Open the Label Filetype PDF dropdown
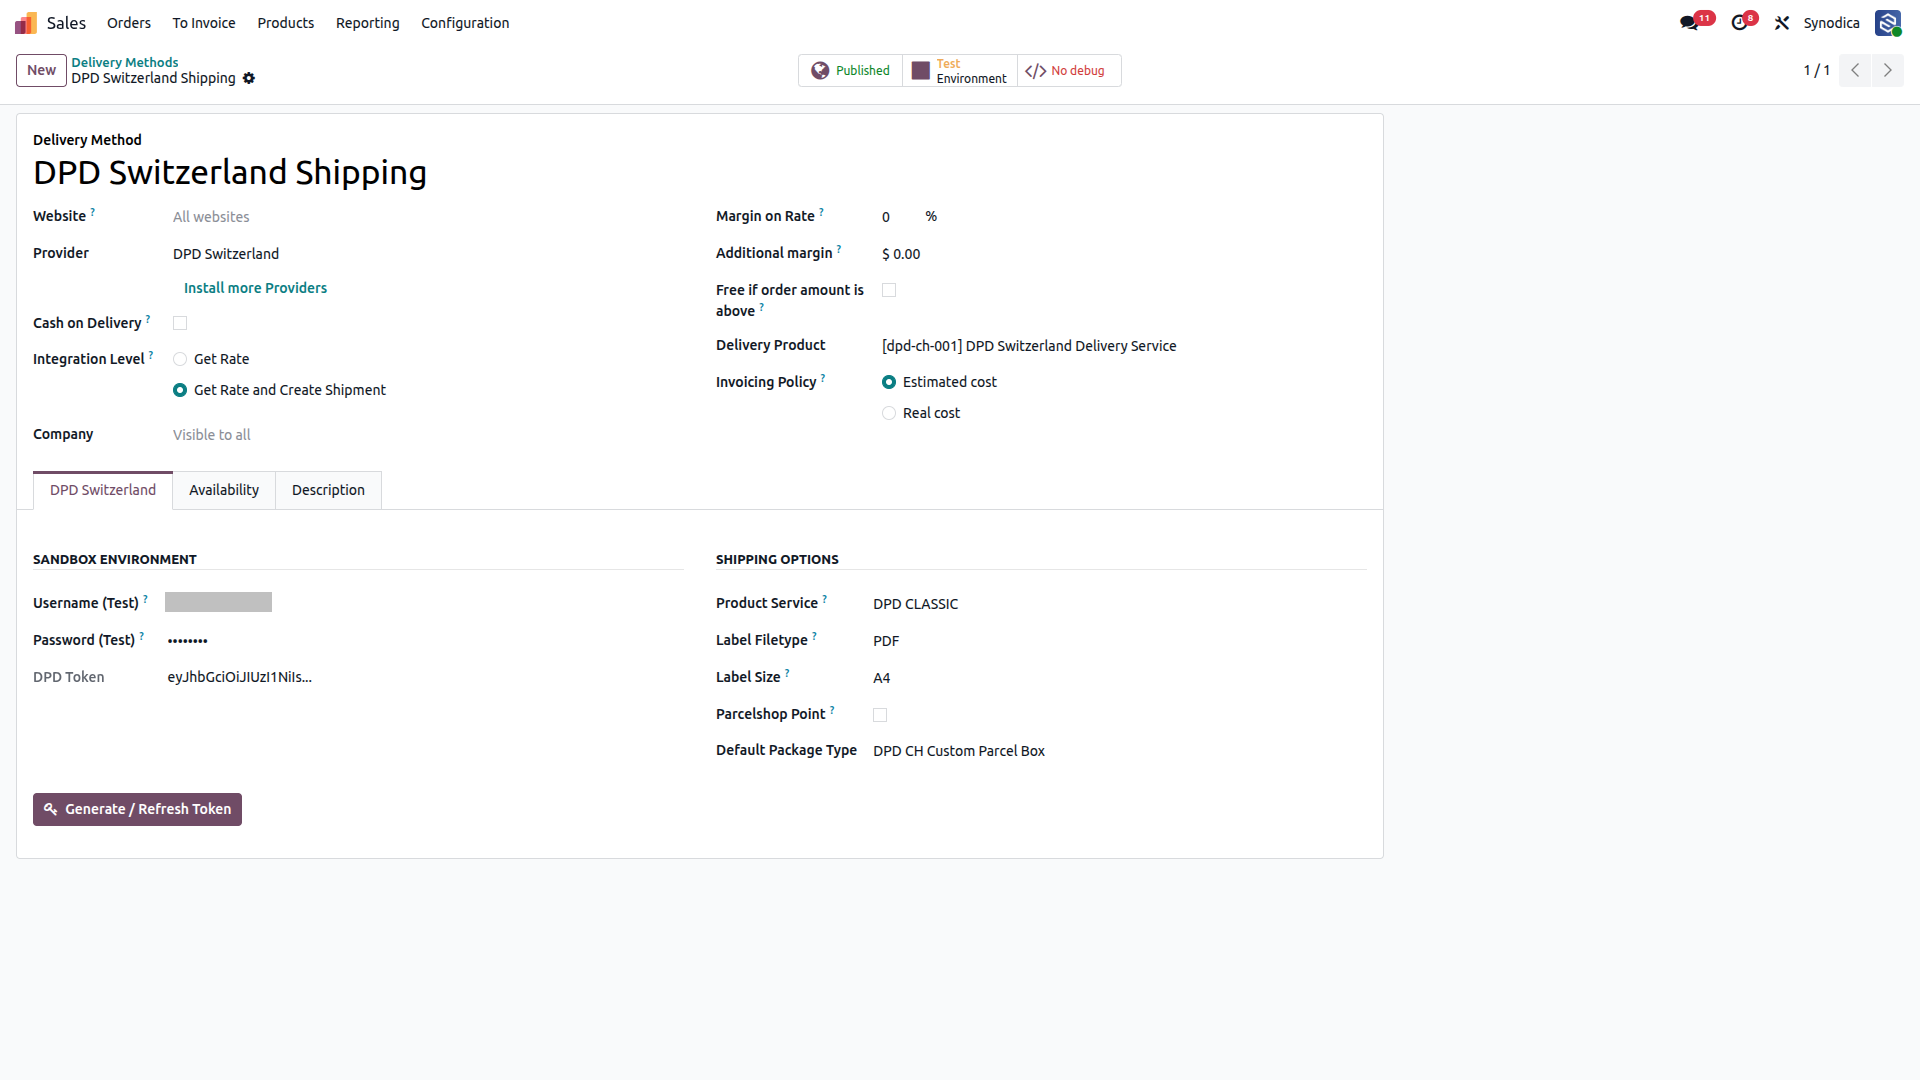The width and height of the screenshot is (1920, 1080). click(1120, 641)
